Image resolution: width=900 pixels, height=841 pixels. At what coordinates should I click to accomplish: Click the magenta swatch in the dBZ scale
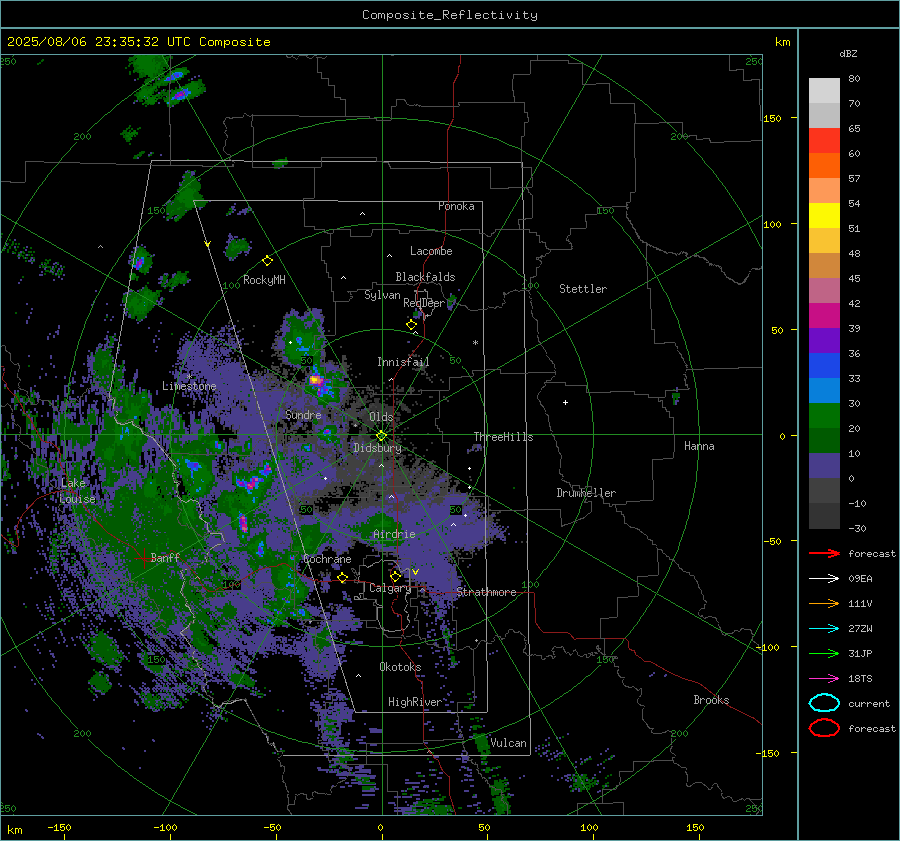(824, 316)
